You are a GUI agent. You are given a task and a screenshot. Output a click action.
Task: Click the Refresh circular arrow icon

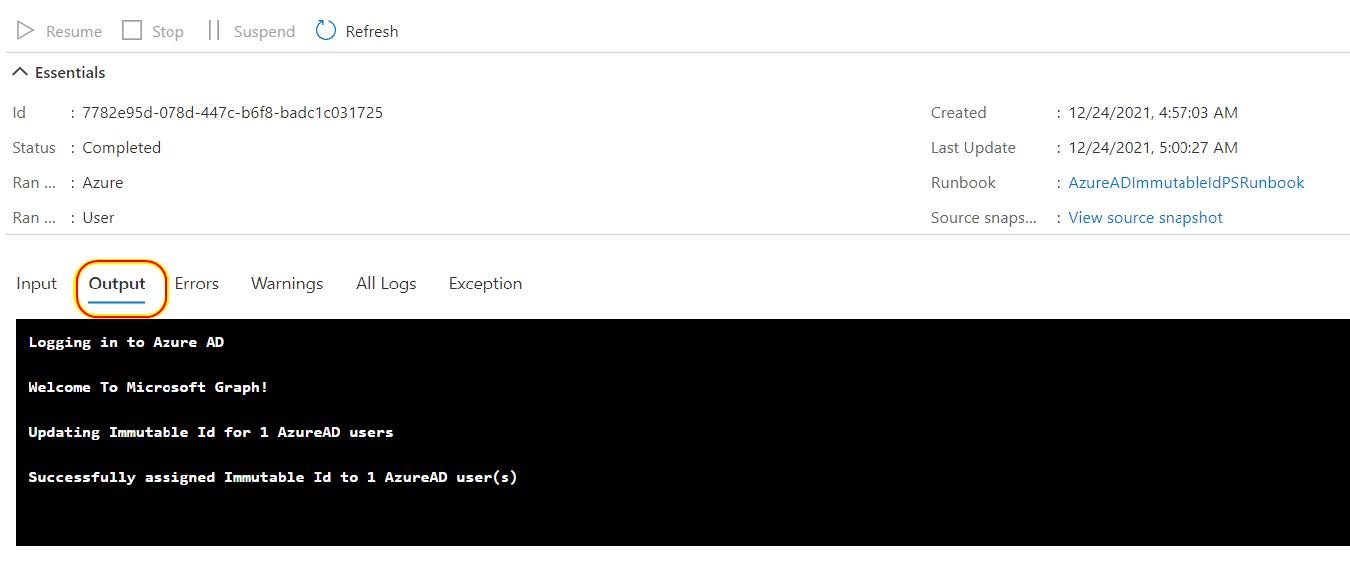point(326,31)
